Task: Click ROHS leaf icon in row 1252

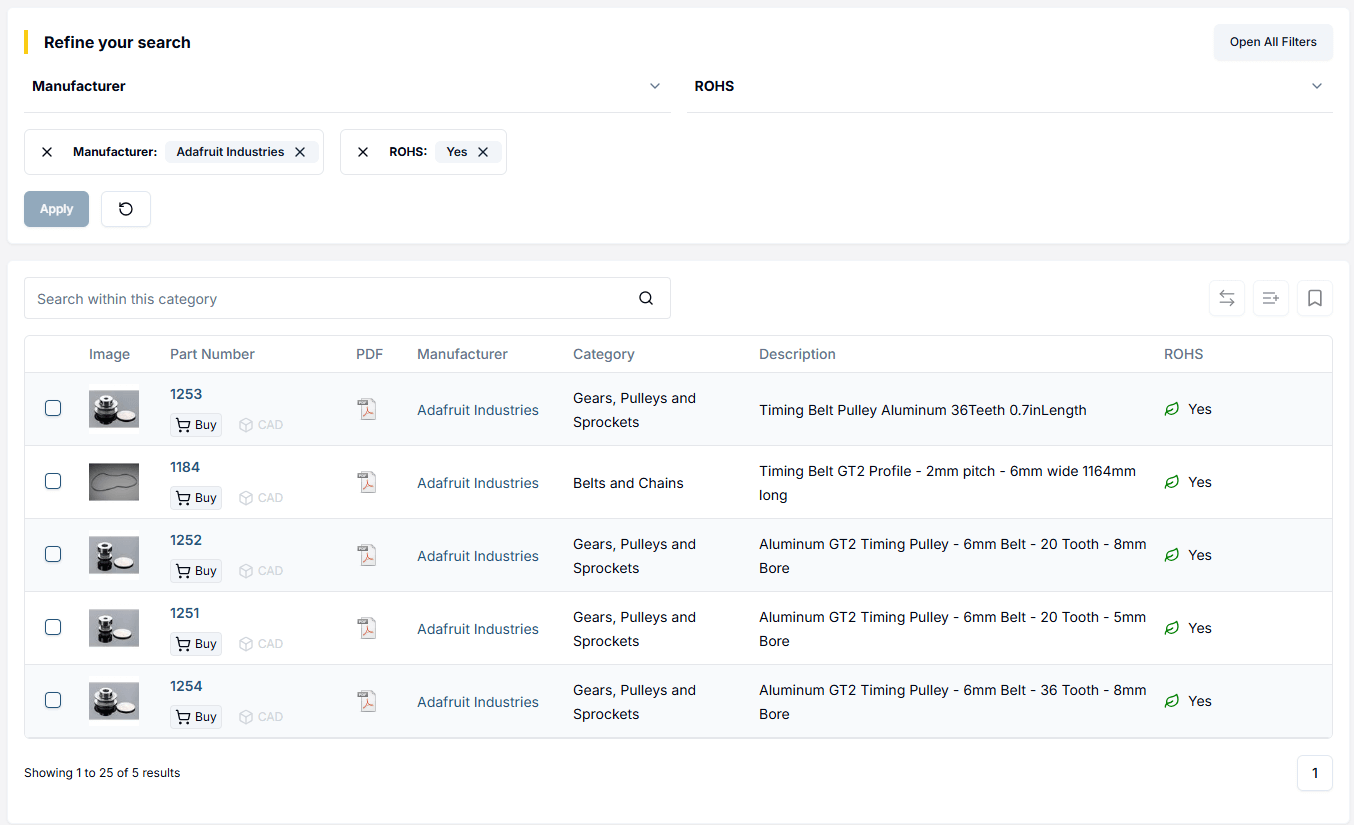Action: pyautogui.click(x=1172, y=555)
